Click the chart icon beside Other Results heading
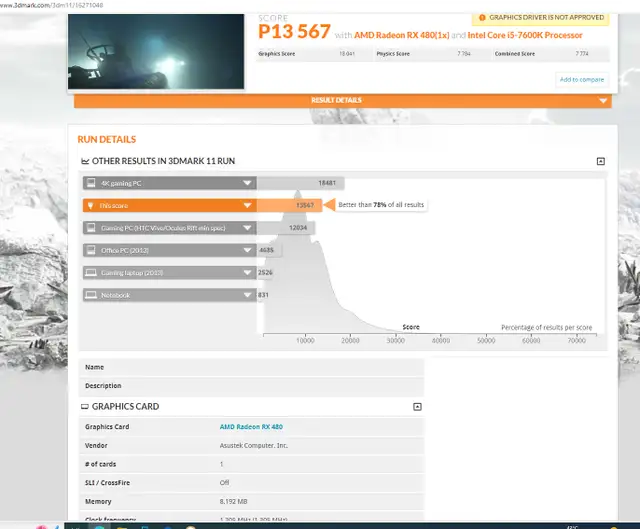Viewport: 640px width, 529px height. click(x=85, y=161)
